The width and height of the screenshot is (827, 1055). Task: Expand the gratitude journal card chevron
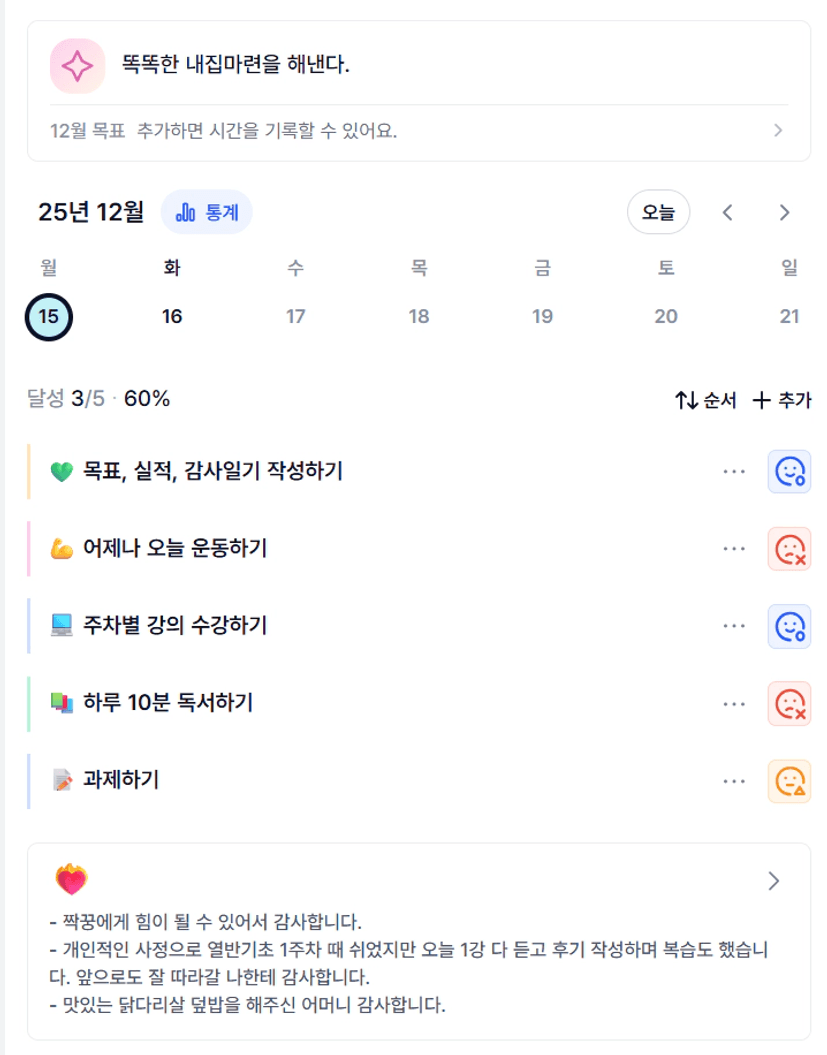773,881
